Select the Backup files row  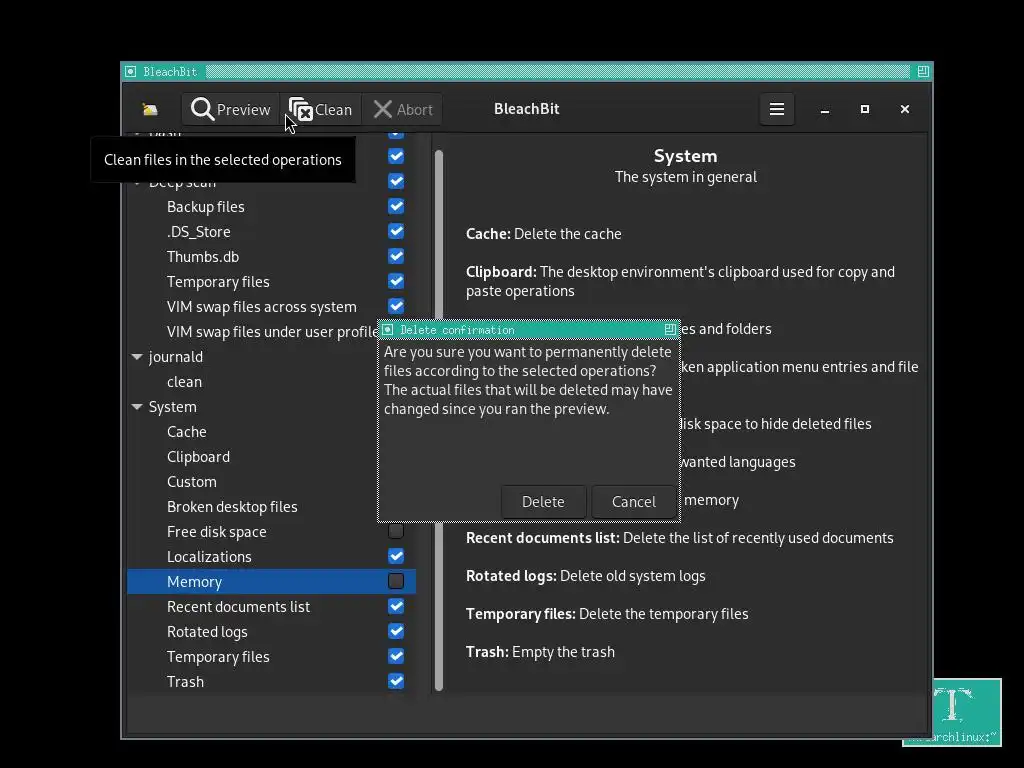tap(271, 207)
